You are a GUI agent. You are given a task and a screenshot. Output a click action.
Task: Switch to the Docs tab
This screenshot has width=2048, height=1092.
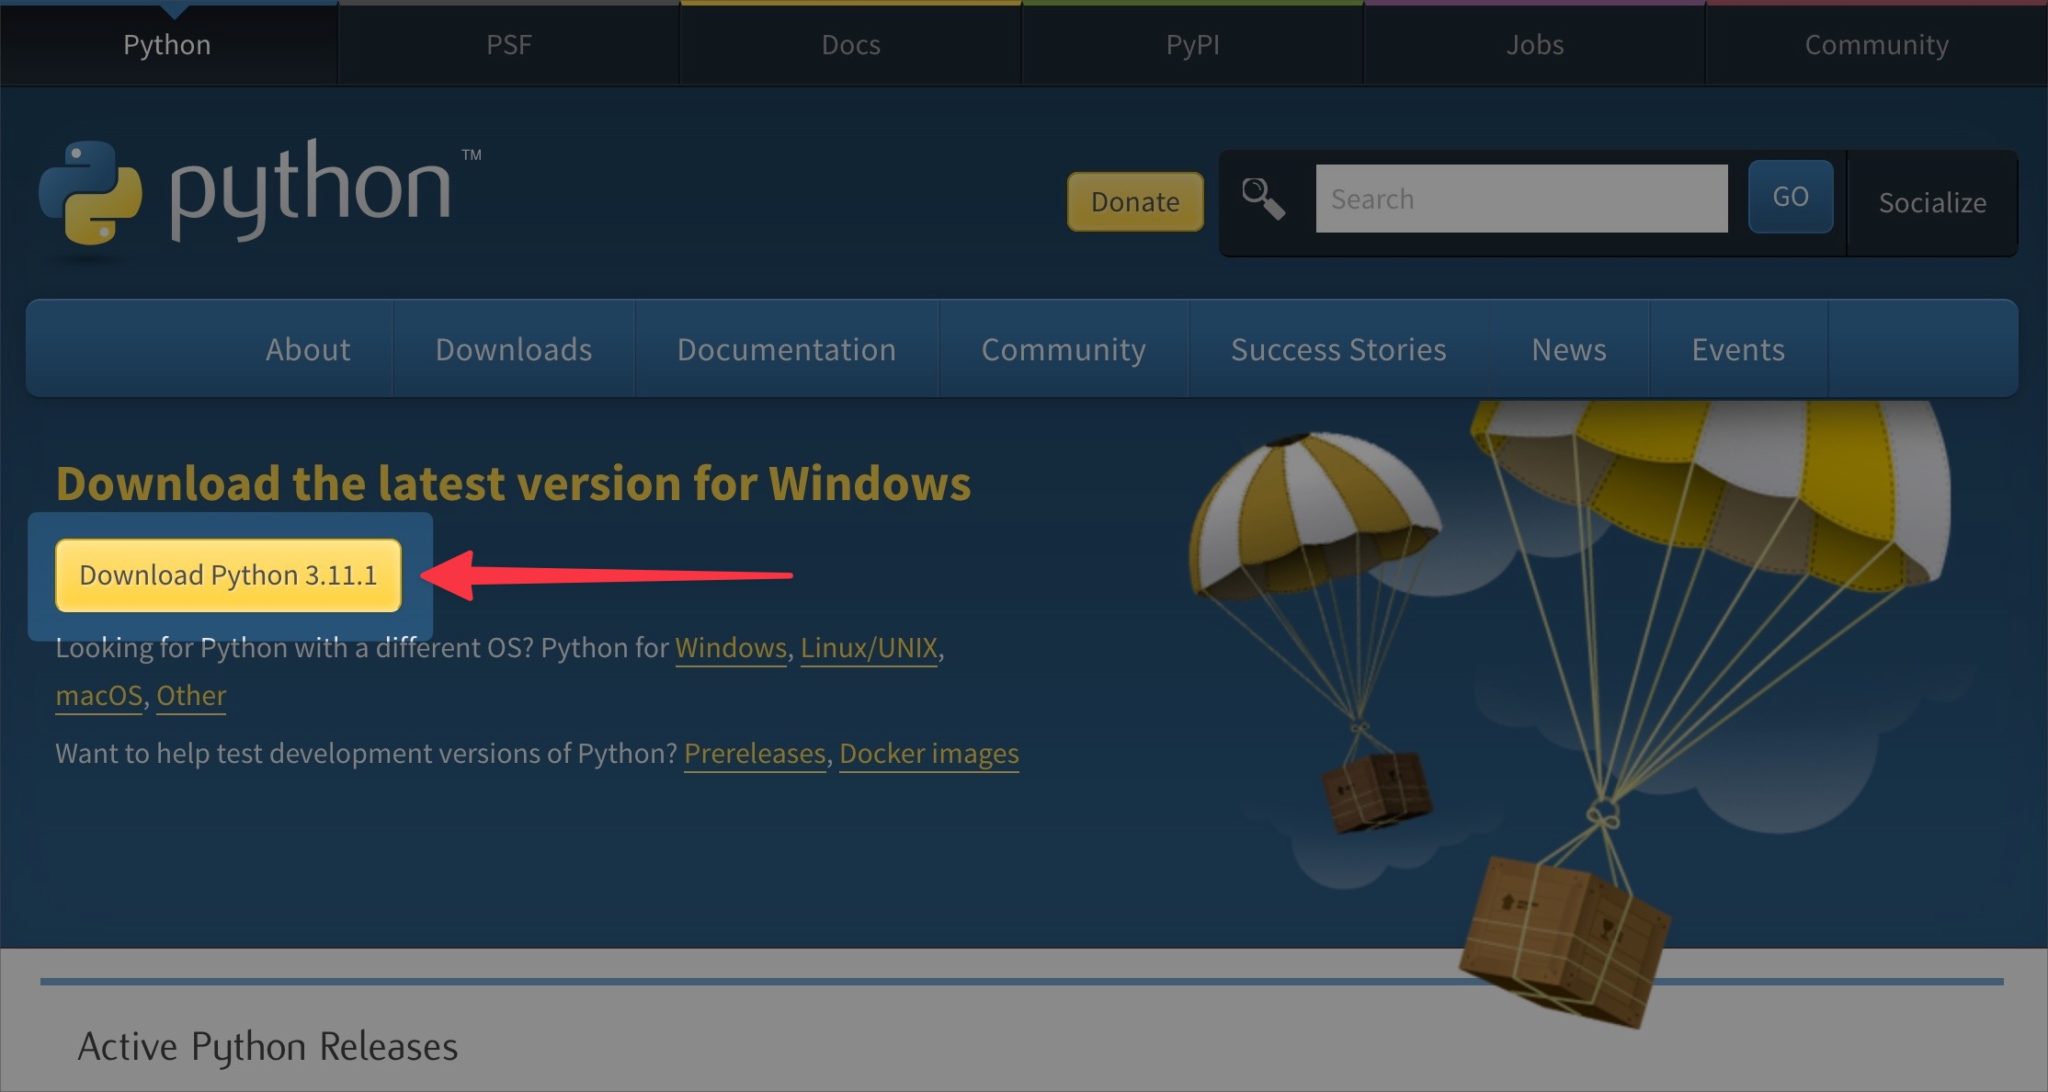coord(849,44)
